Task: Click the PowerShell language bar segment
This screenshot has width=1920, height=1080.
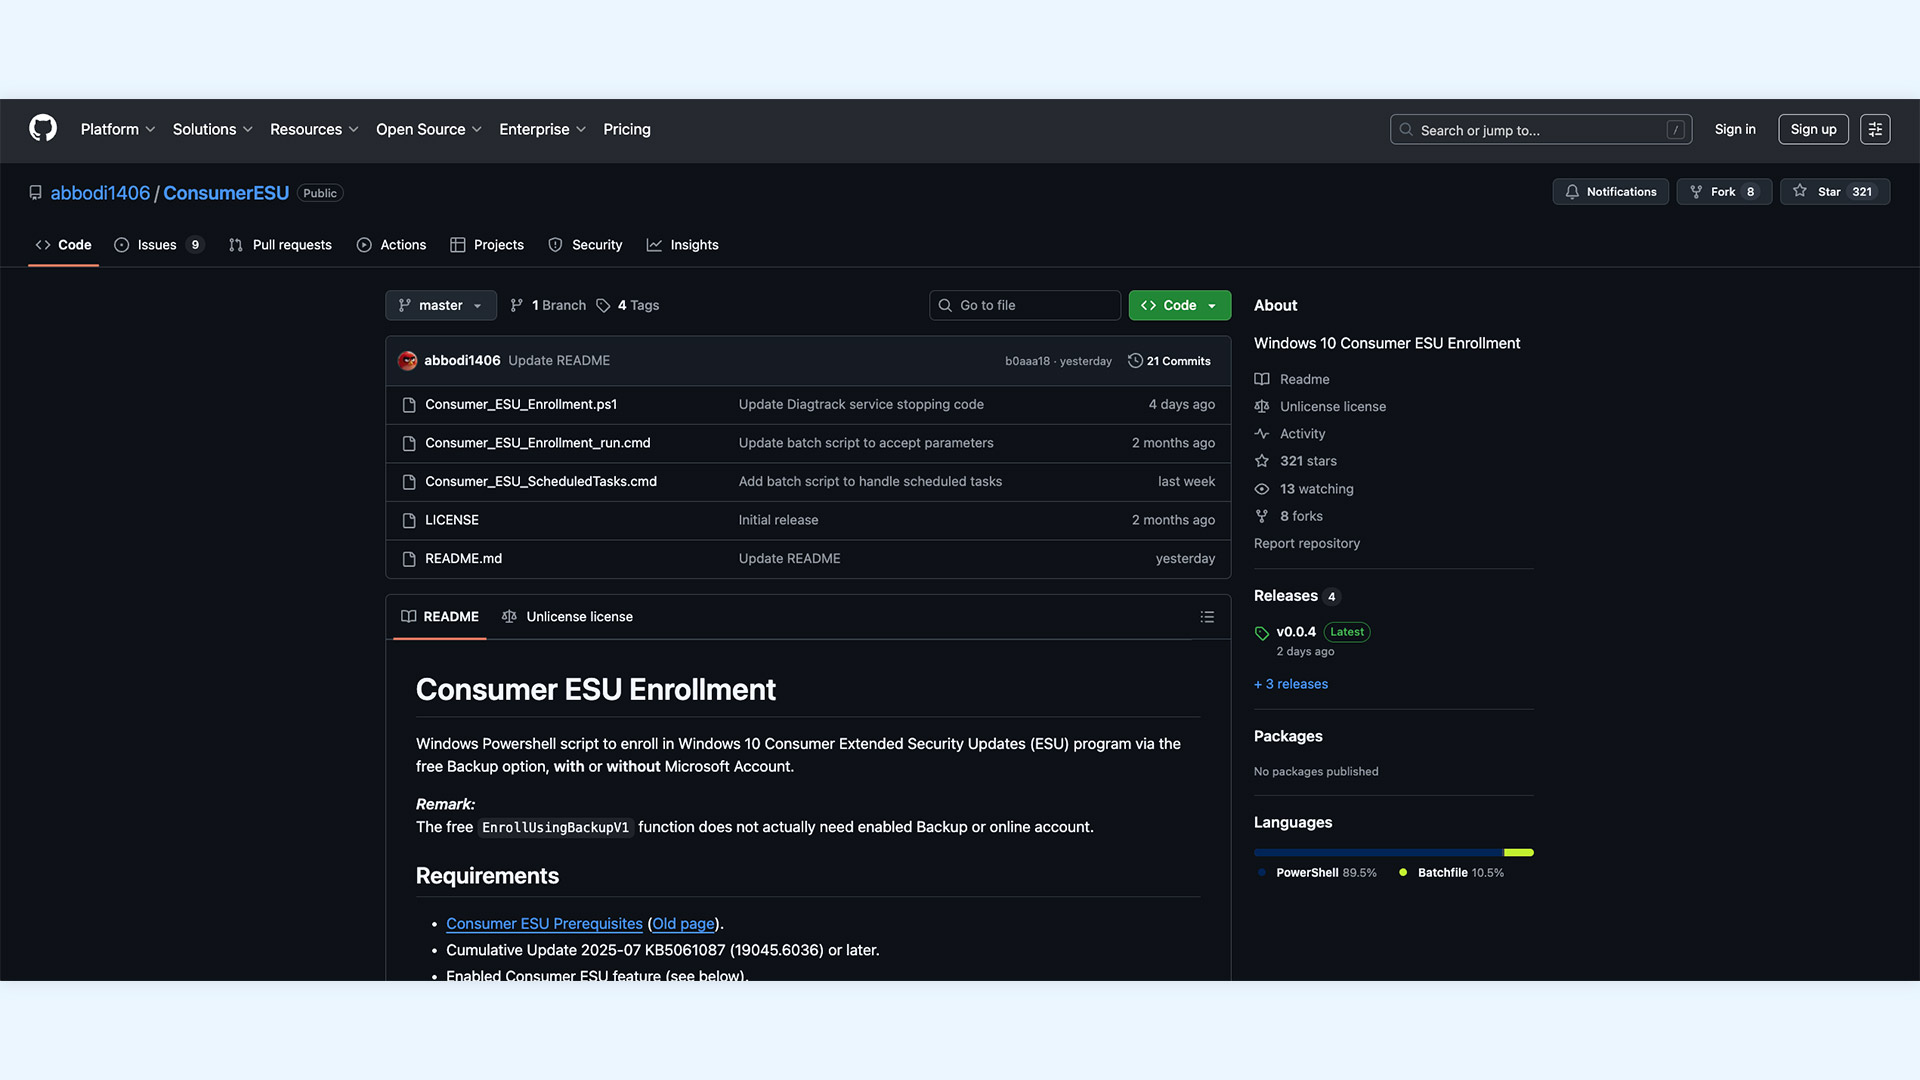Action: [1378, 852]
